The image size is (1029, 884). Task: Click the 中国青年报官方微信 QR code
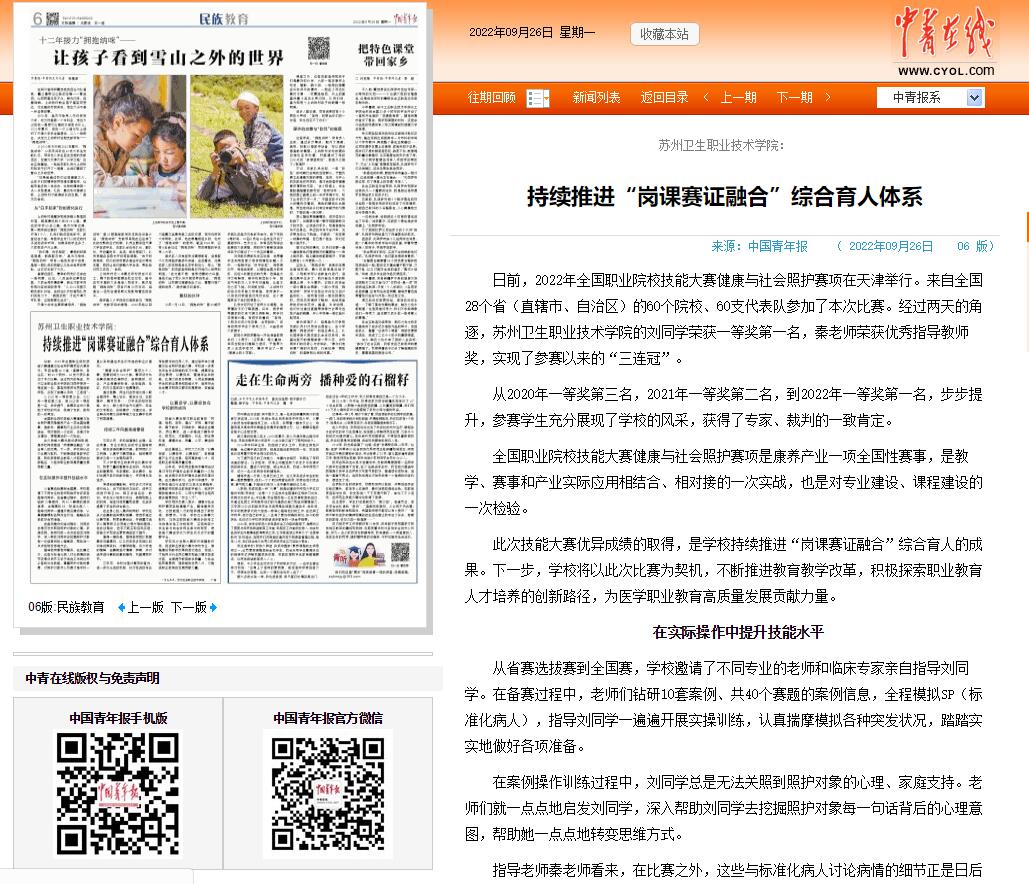click(328, 794)
